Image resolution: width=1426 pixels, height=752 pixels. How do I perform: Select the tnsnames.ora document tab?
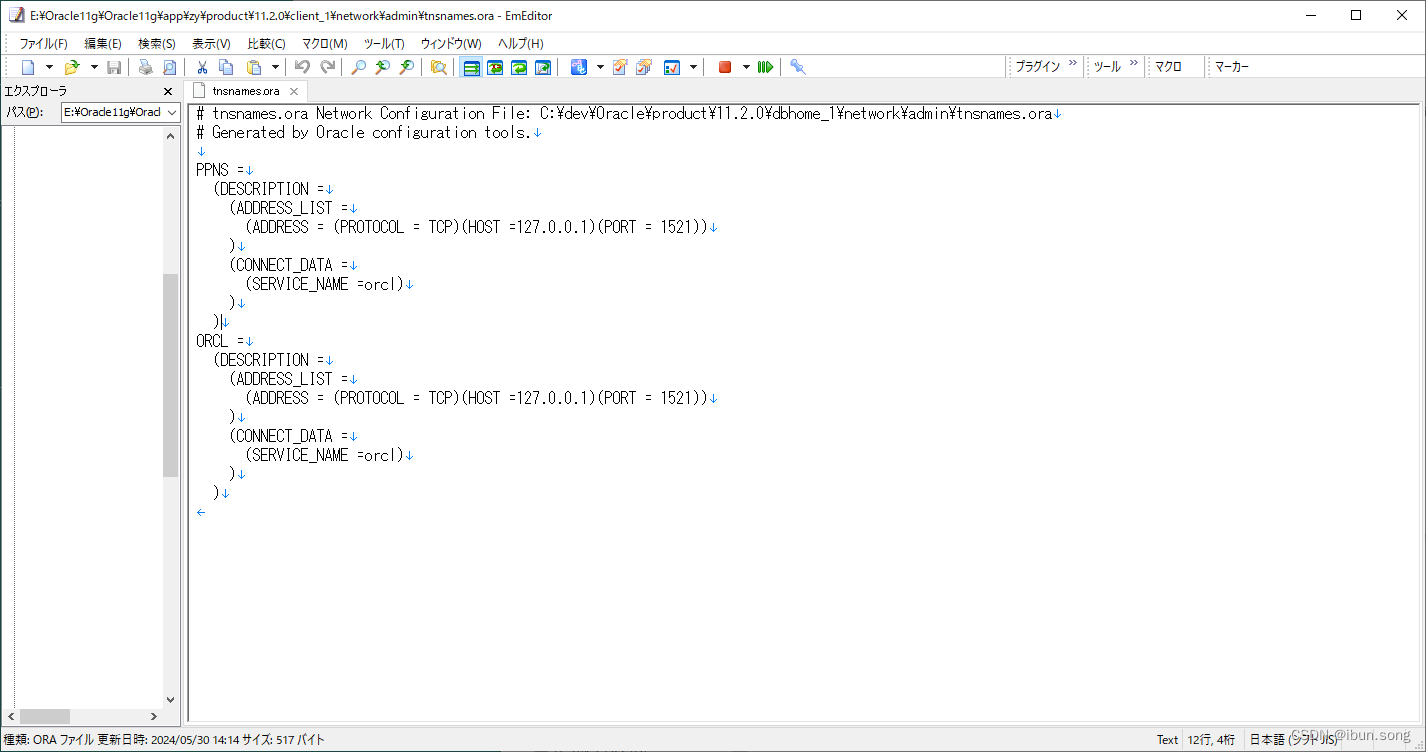(246, 91)
